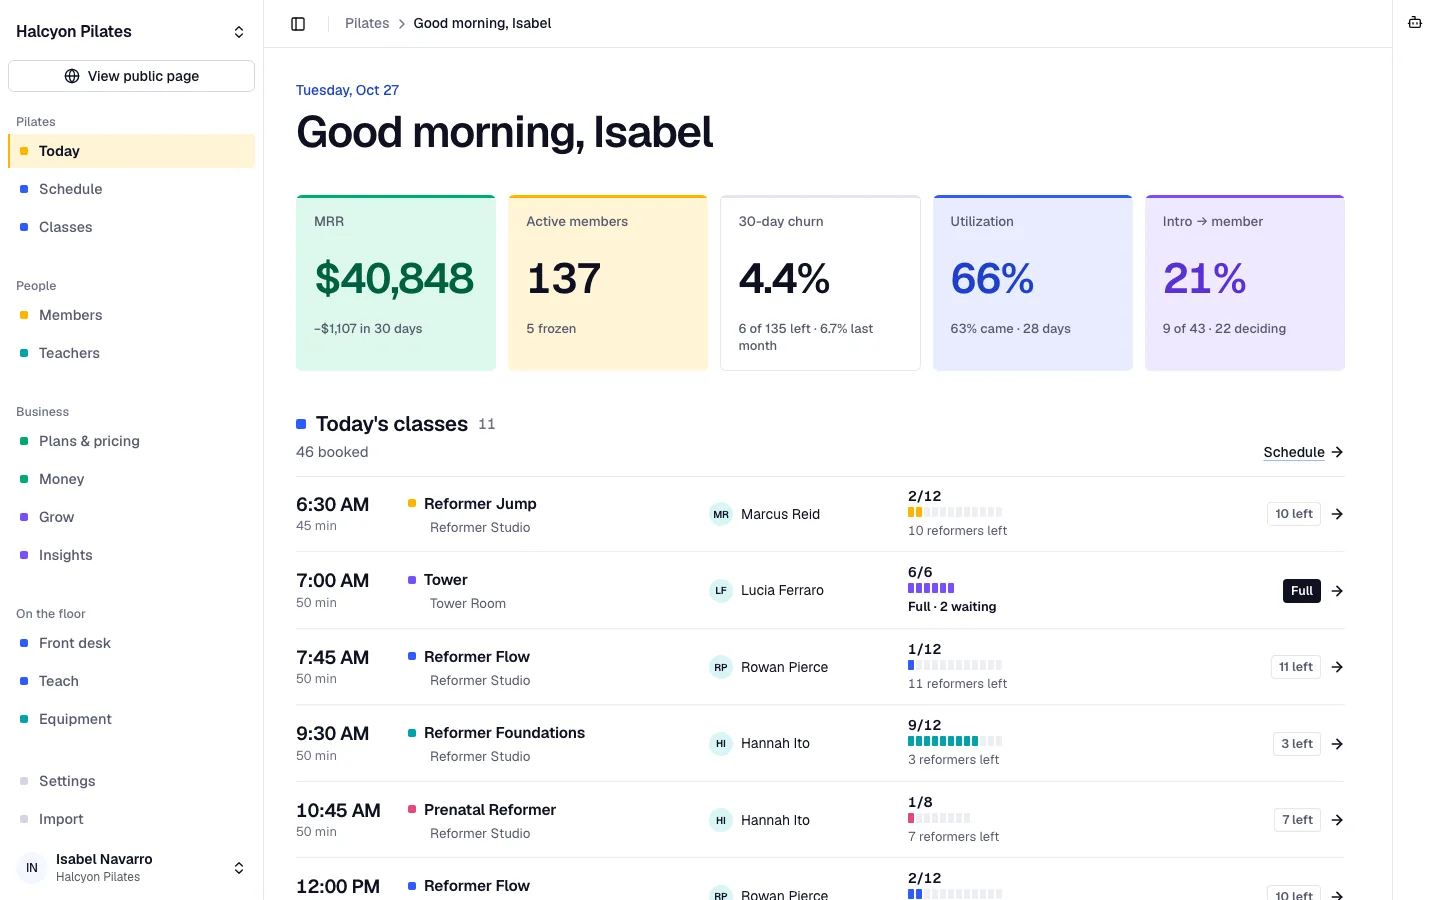Open arrow for the Prenatal Reformer class

coord(1337,820)
